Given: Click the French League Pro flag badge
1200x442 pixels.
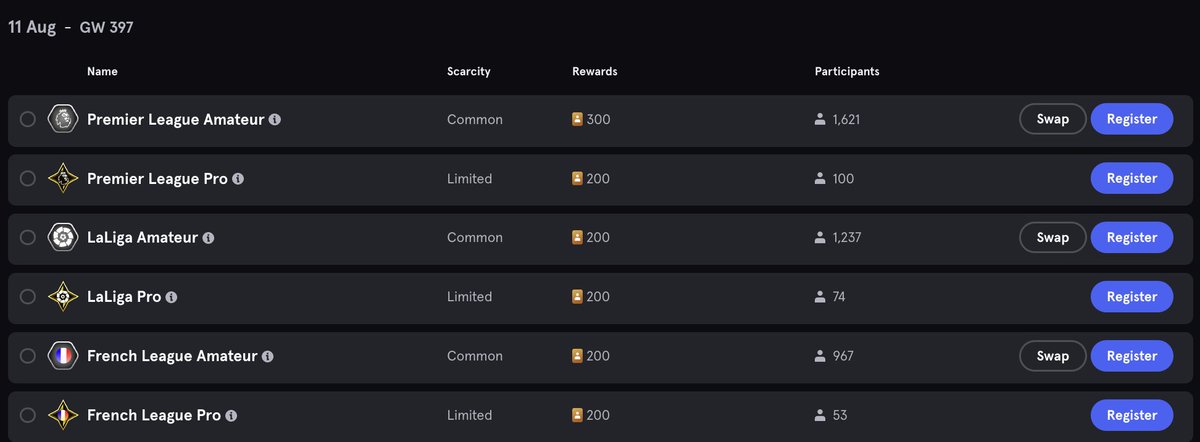Looking at the screenshot, I should click(63, 415).
